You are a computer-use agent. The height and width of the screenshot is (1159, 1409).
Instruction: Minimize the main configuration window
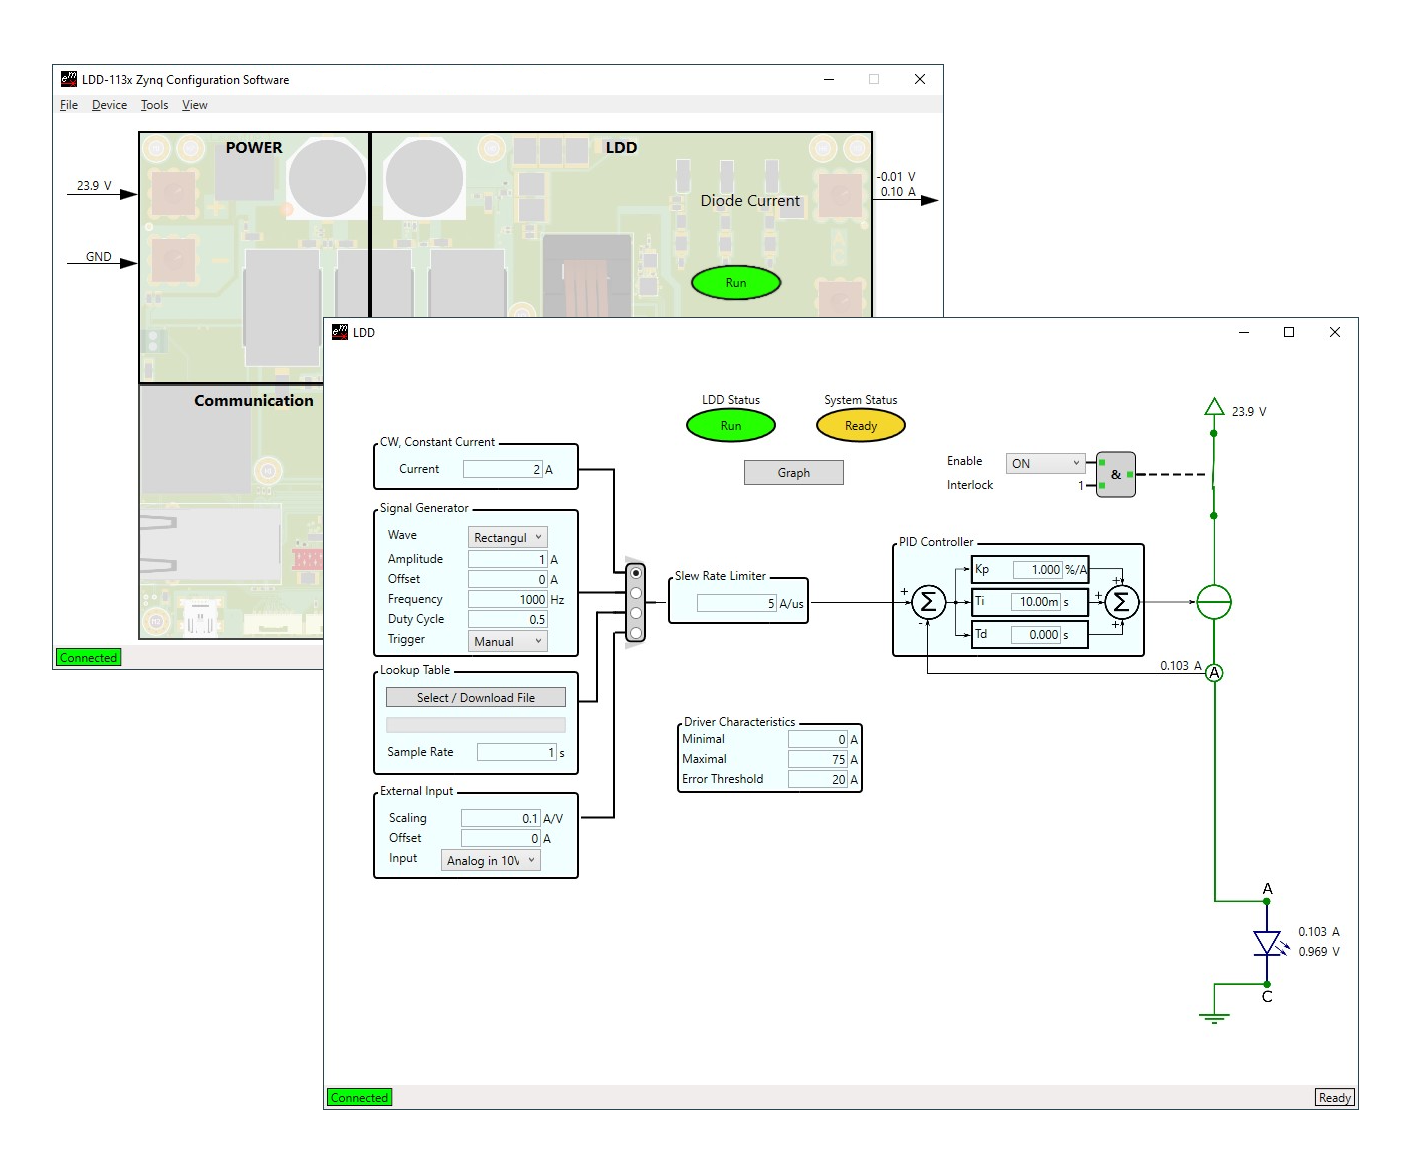(x=829, y=79)
